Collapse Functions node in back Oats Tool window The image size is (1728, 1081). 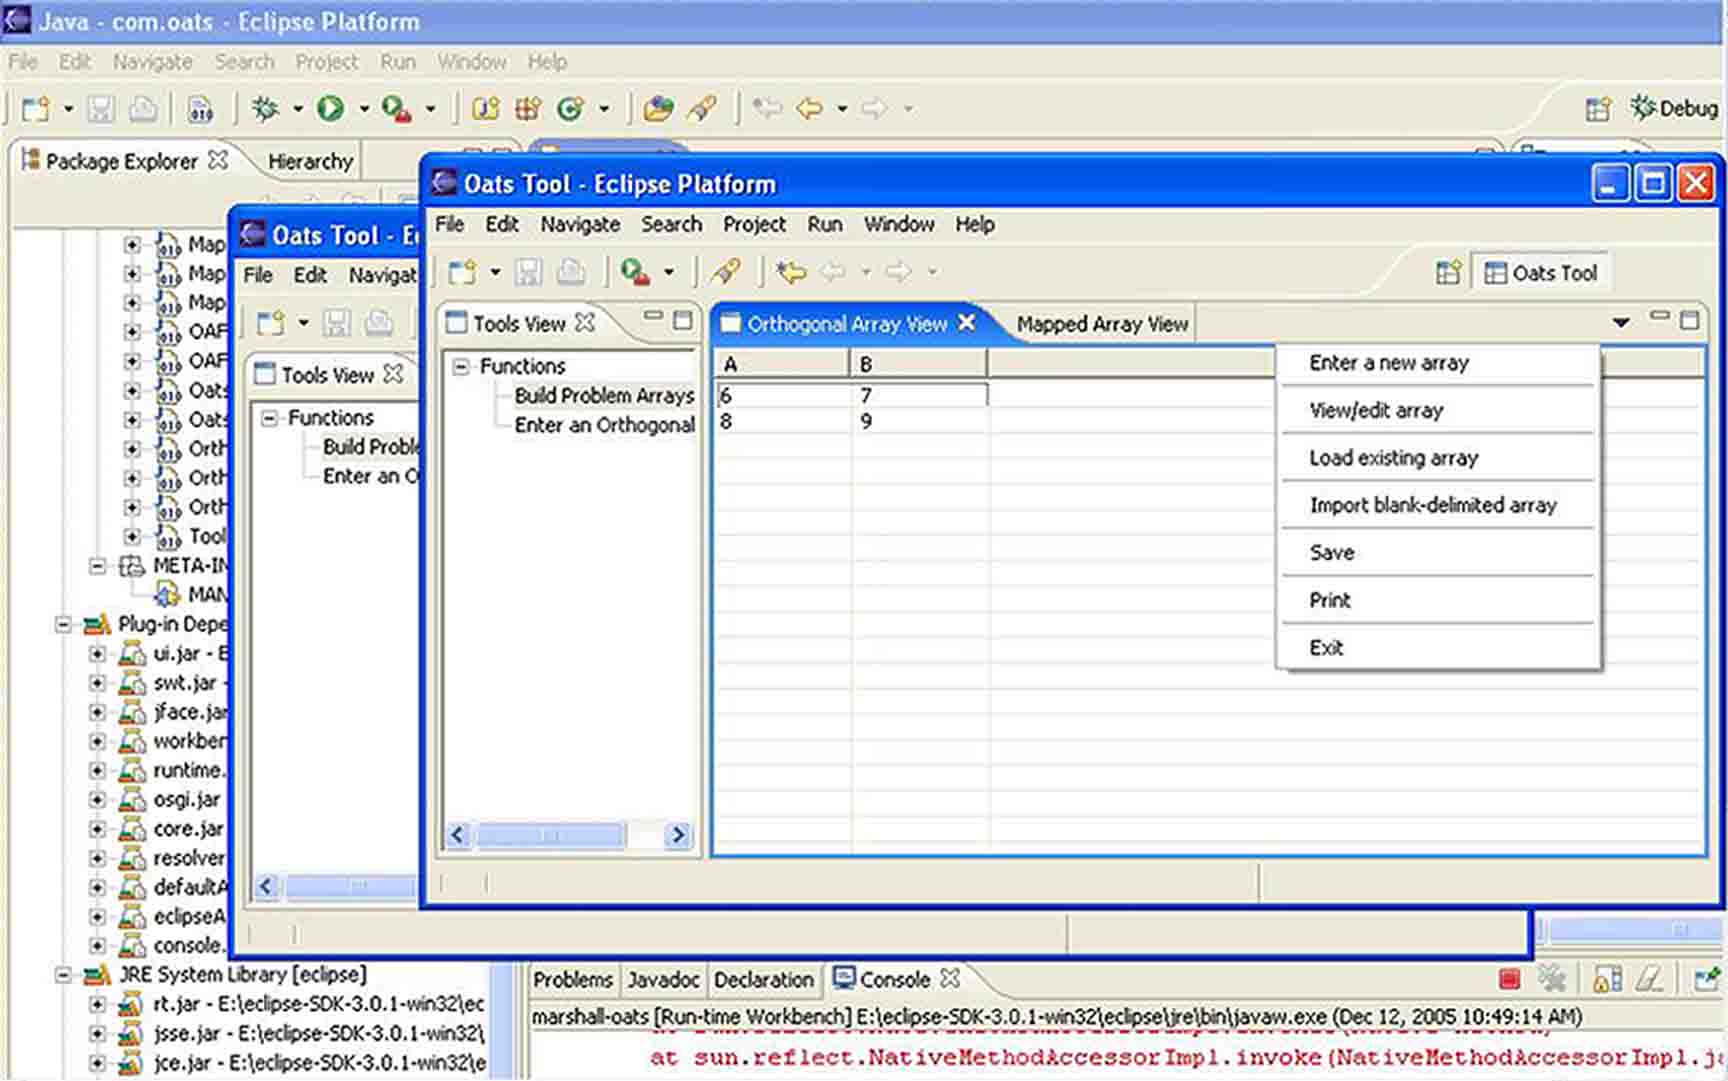(x=269, y=418)
